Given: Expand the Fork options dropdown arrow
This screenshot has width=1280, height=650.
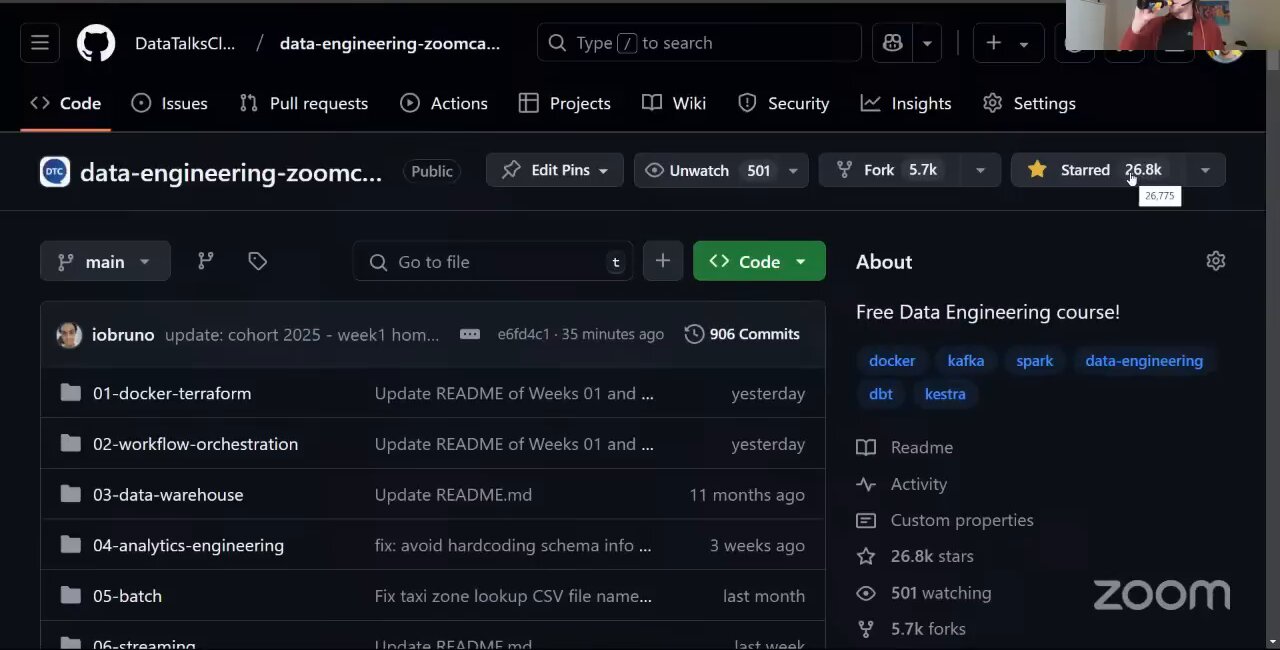Looking at the screenshot, I should (980, 170).
